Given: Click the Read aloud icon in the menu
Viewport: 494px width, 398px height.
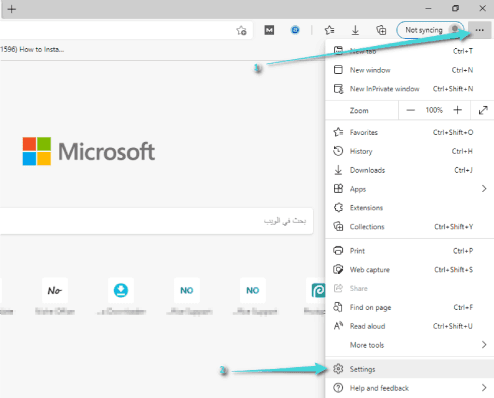Looking at the screenshot, I should tap(338, 326).
